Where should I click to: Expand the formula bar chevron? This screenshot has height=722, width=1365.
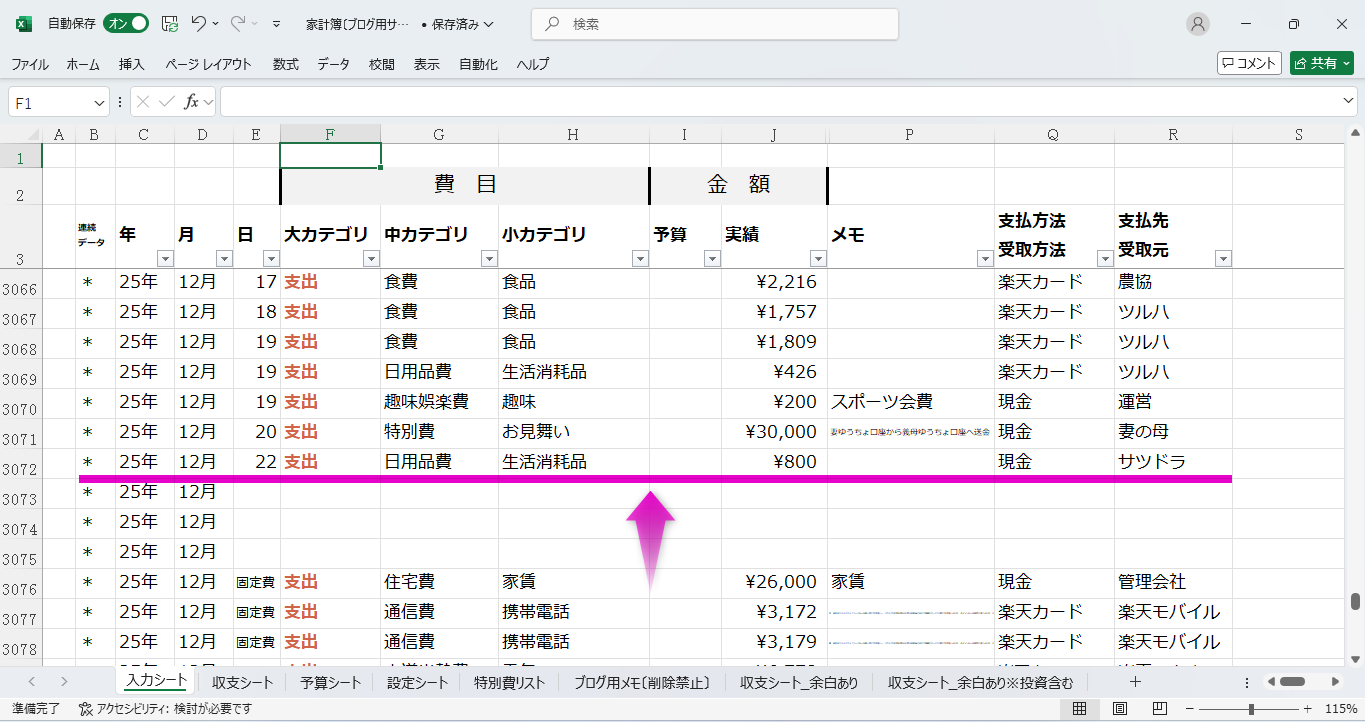pos(1348,102)
